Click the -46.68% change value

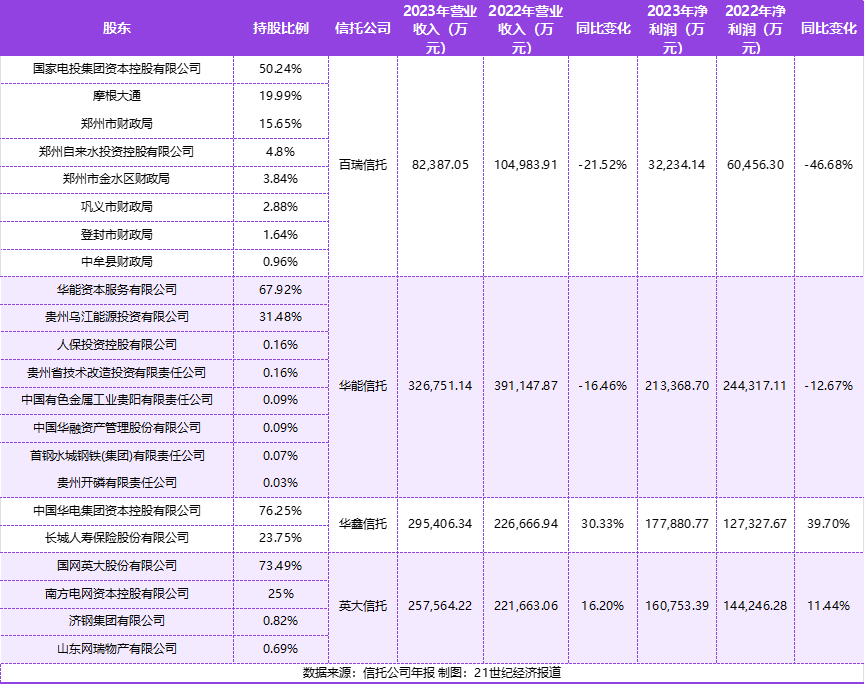pyautogui.click(x=829, y=165)
